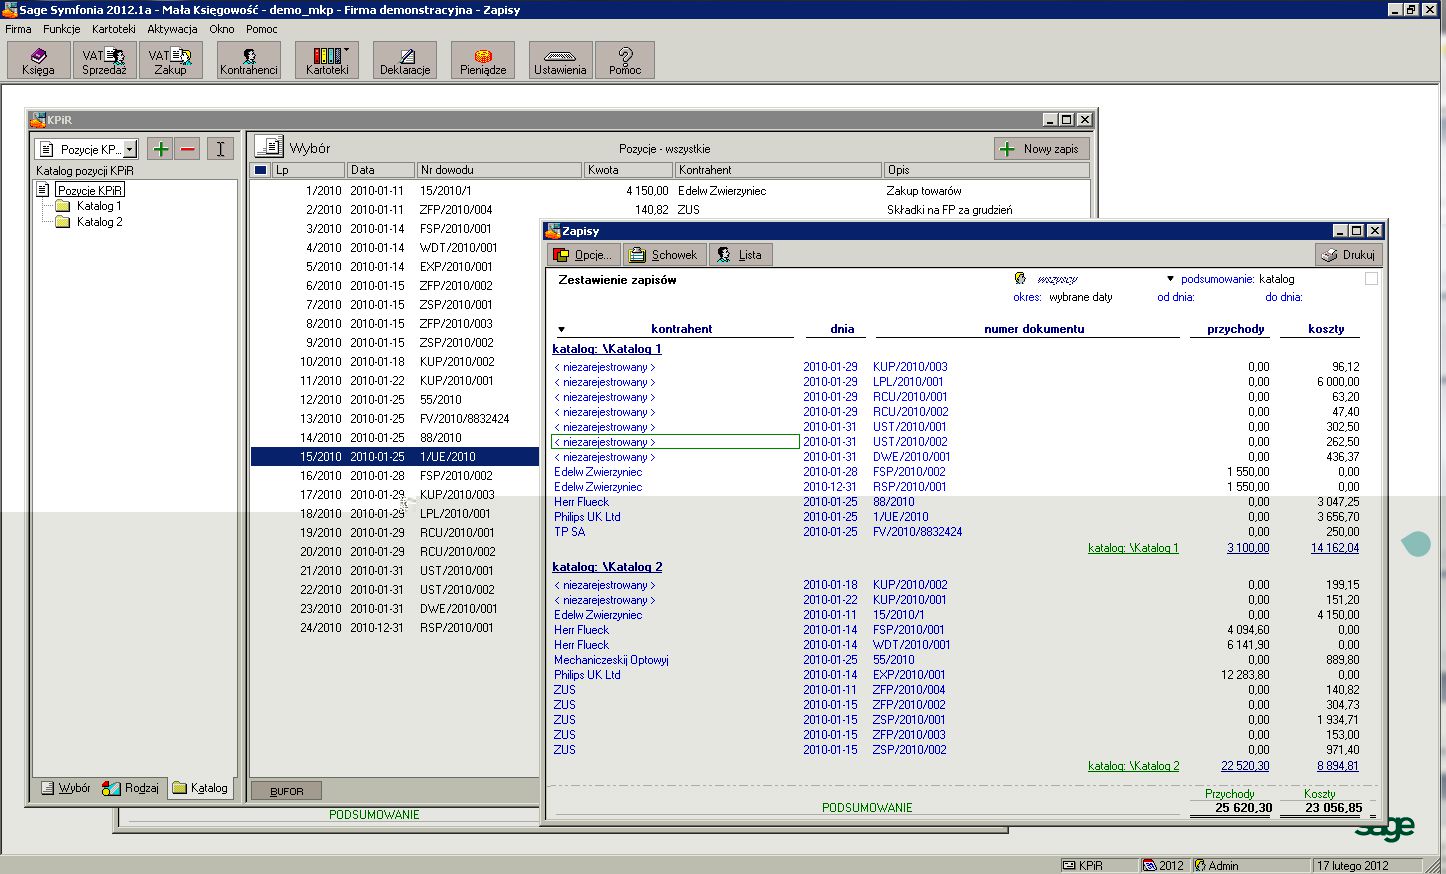This screenshot has width=1446, height=874.
Task: Click Drukuj print button
Action: coord(1348,255)
